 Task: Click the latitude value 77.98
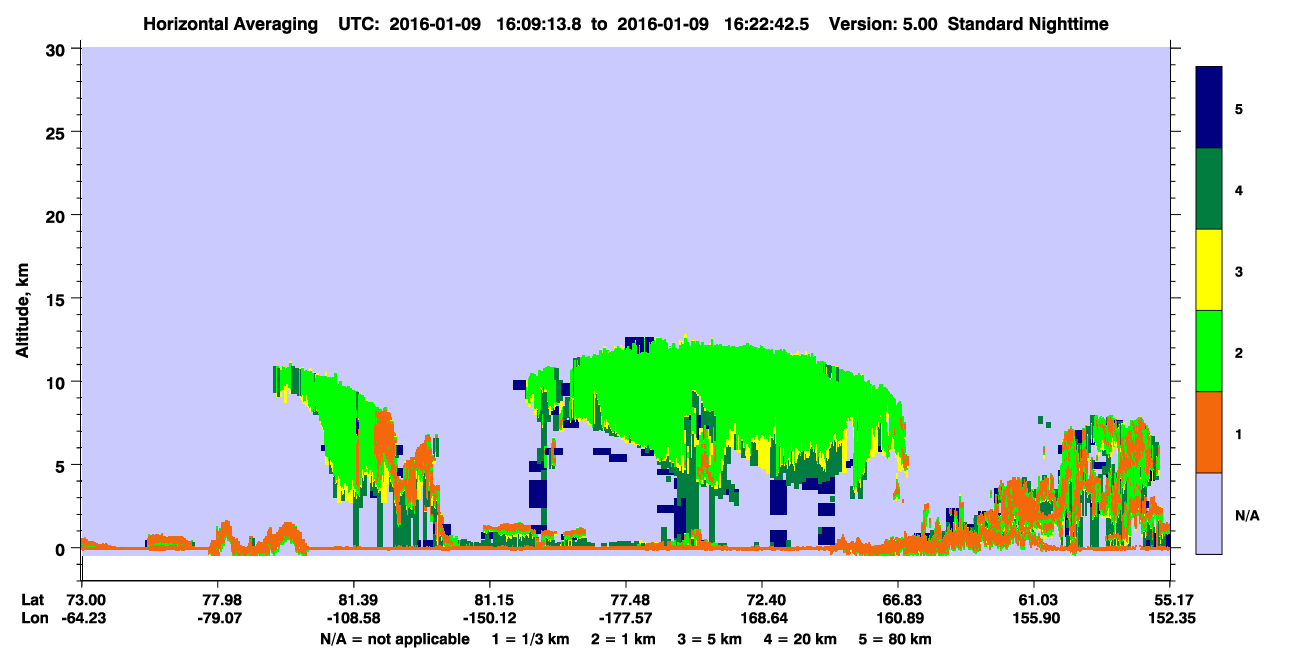point(217,600)
